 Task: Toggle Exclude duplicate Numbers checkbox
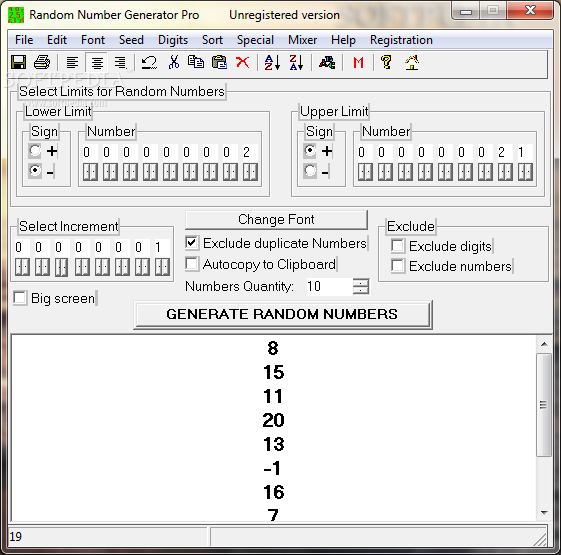pos(192,243)
